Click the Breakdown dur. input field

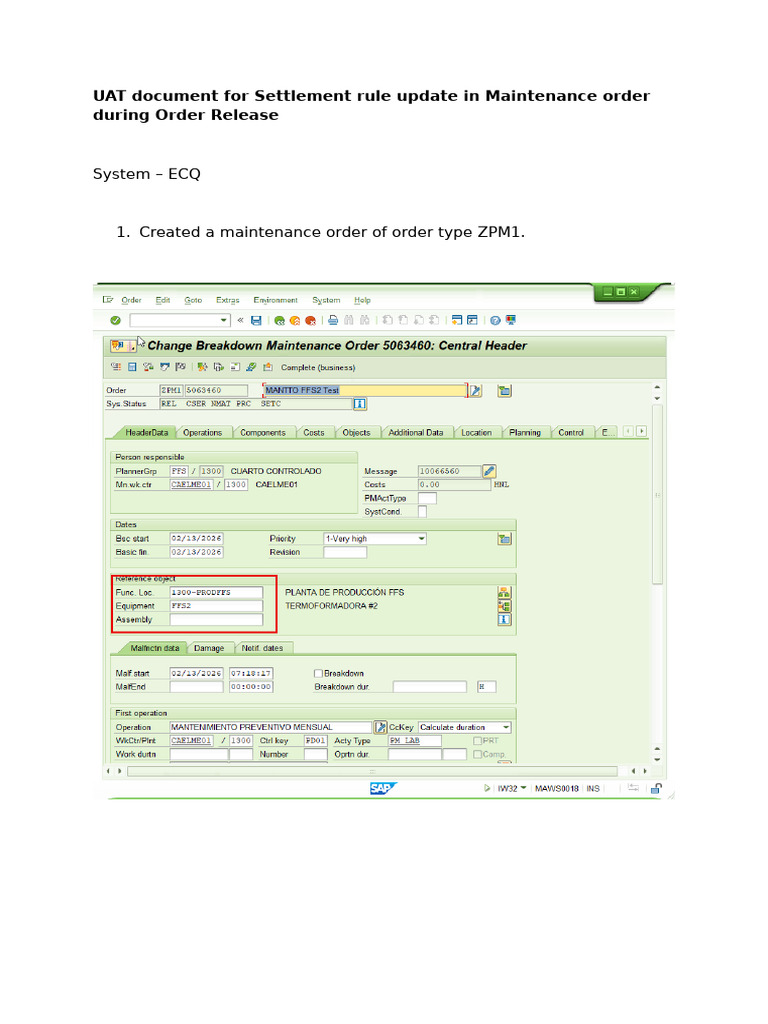tap(430, 687)
